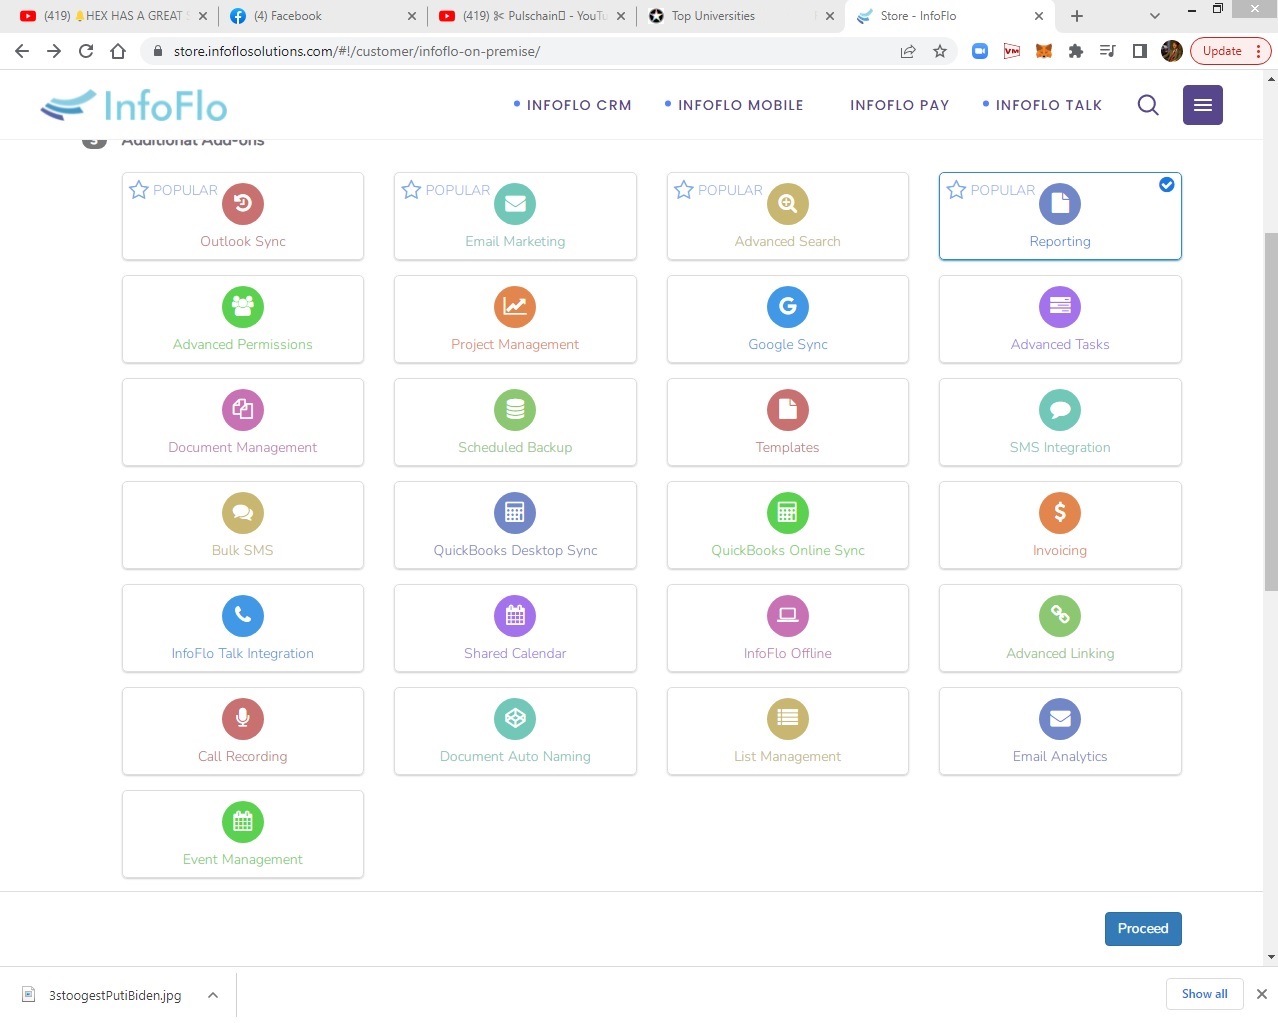
Task: Select the Call Recording microphone icon
Action: click(243, 719)
